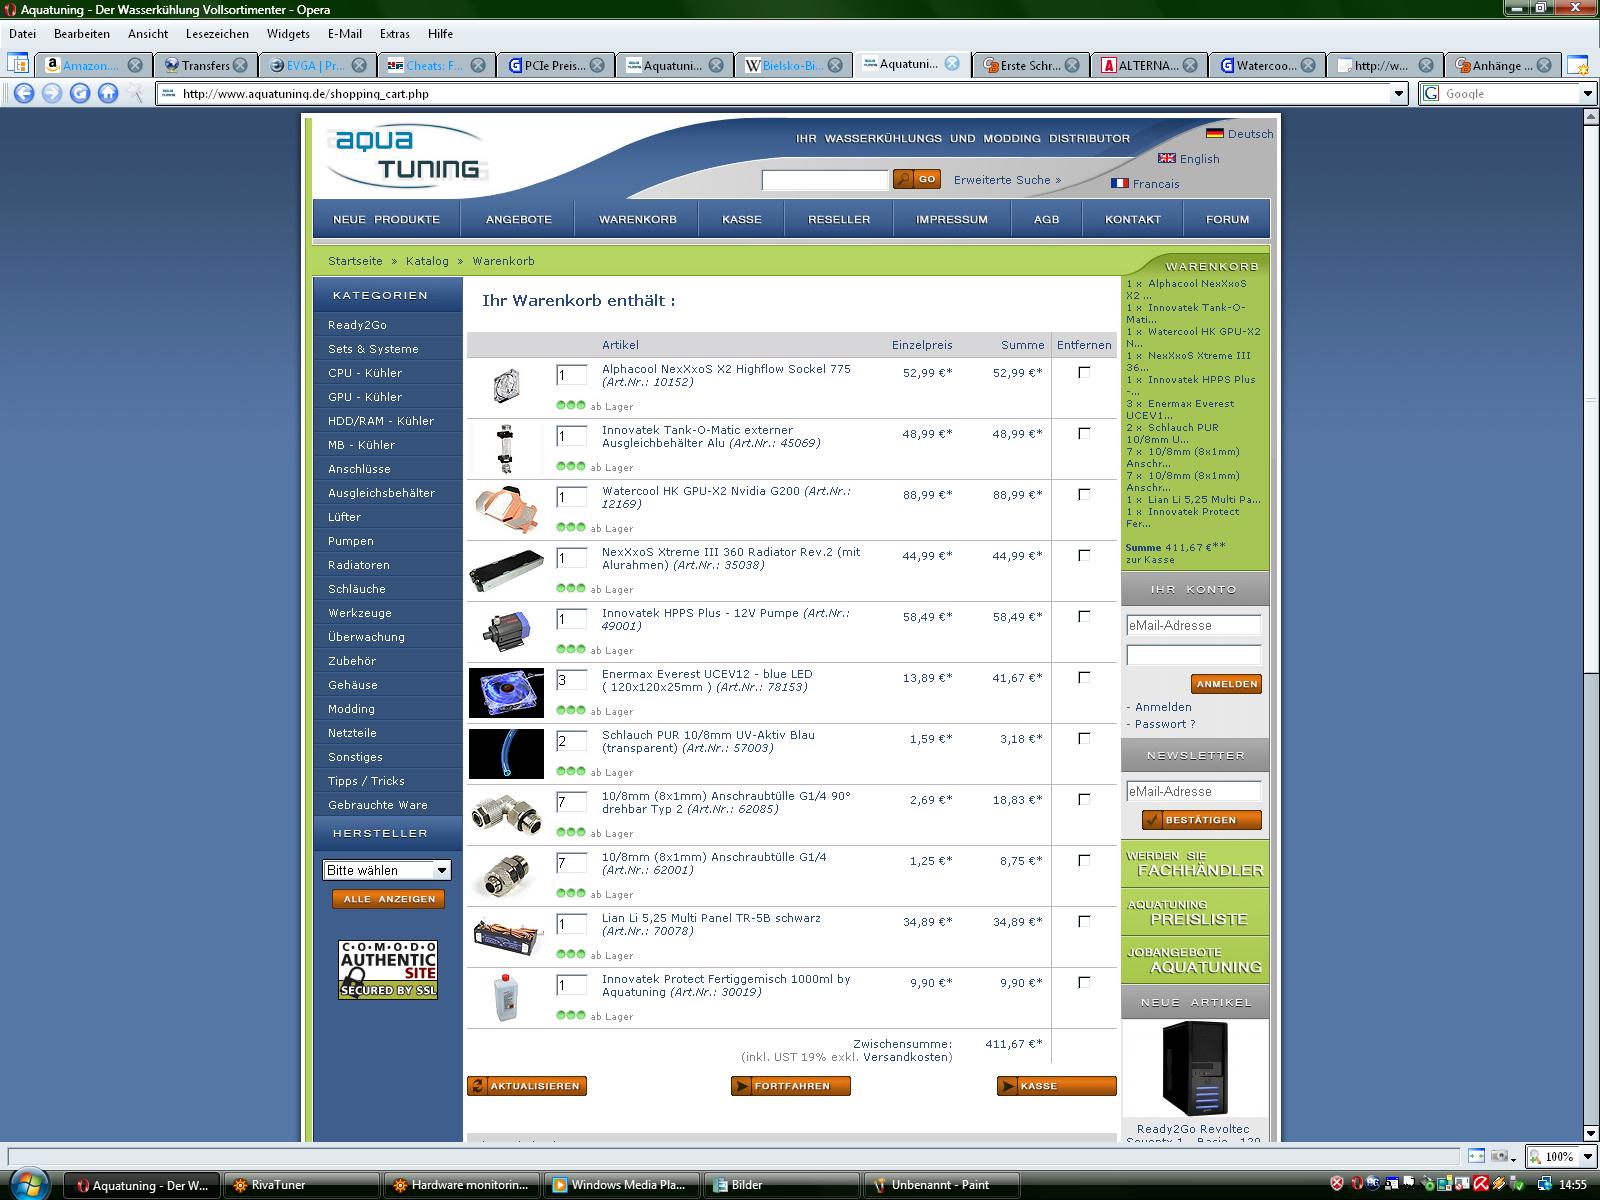Check remove box for NexXxoS Xtreme III radiator

1084,555
